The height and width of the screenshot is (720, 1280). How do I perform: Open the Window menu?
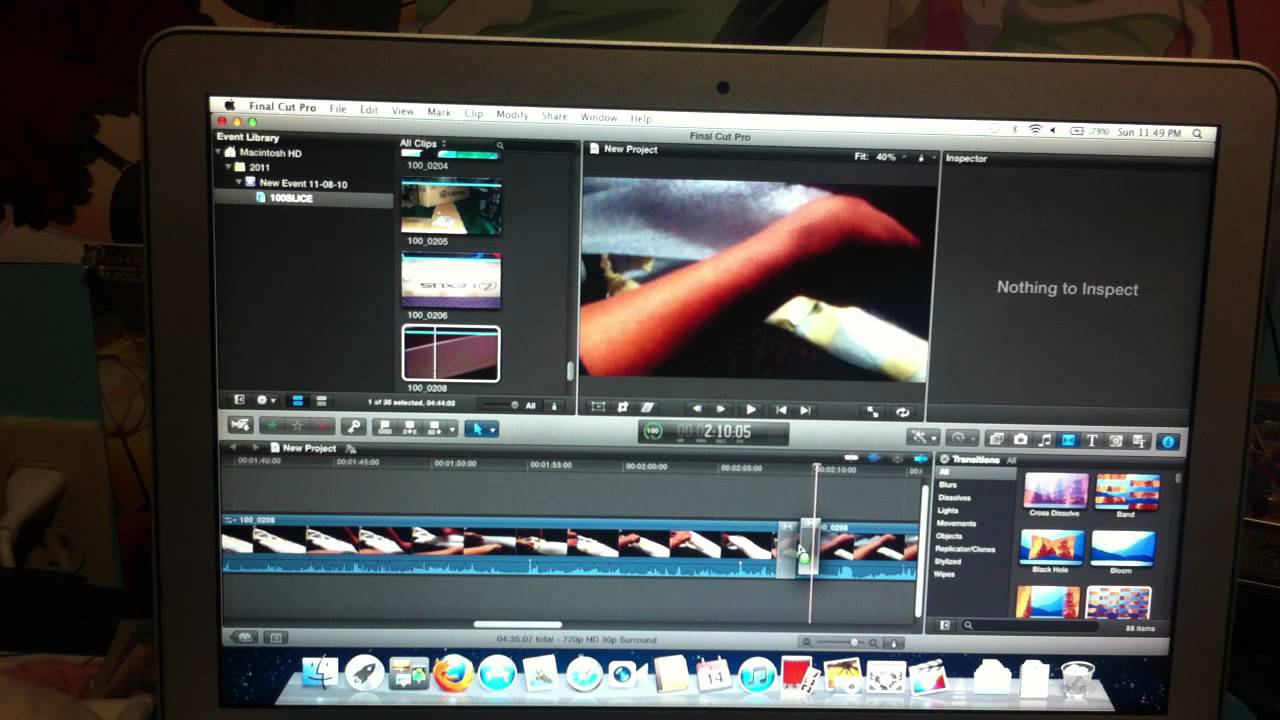(x=599, y=117)
